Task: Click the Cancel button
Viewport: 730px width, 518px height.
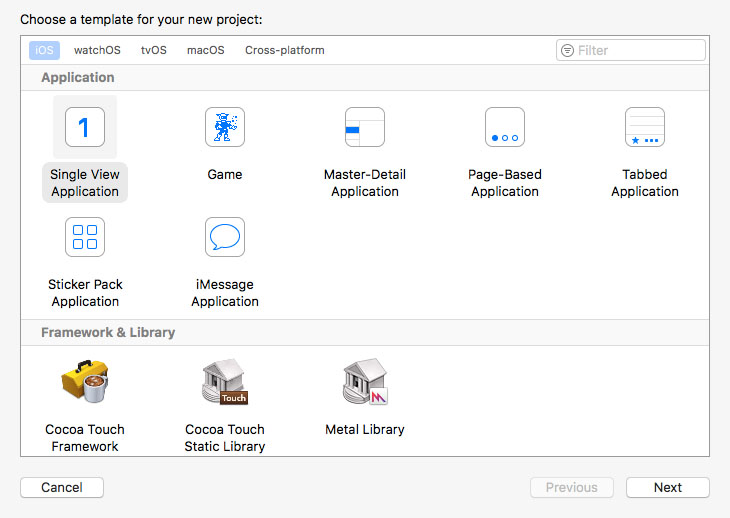Action: coord(62,487)
